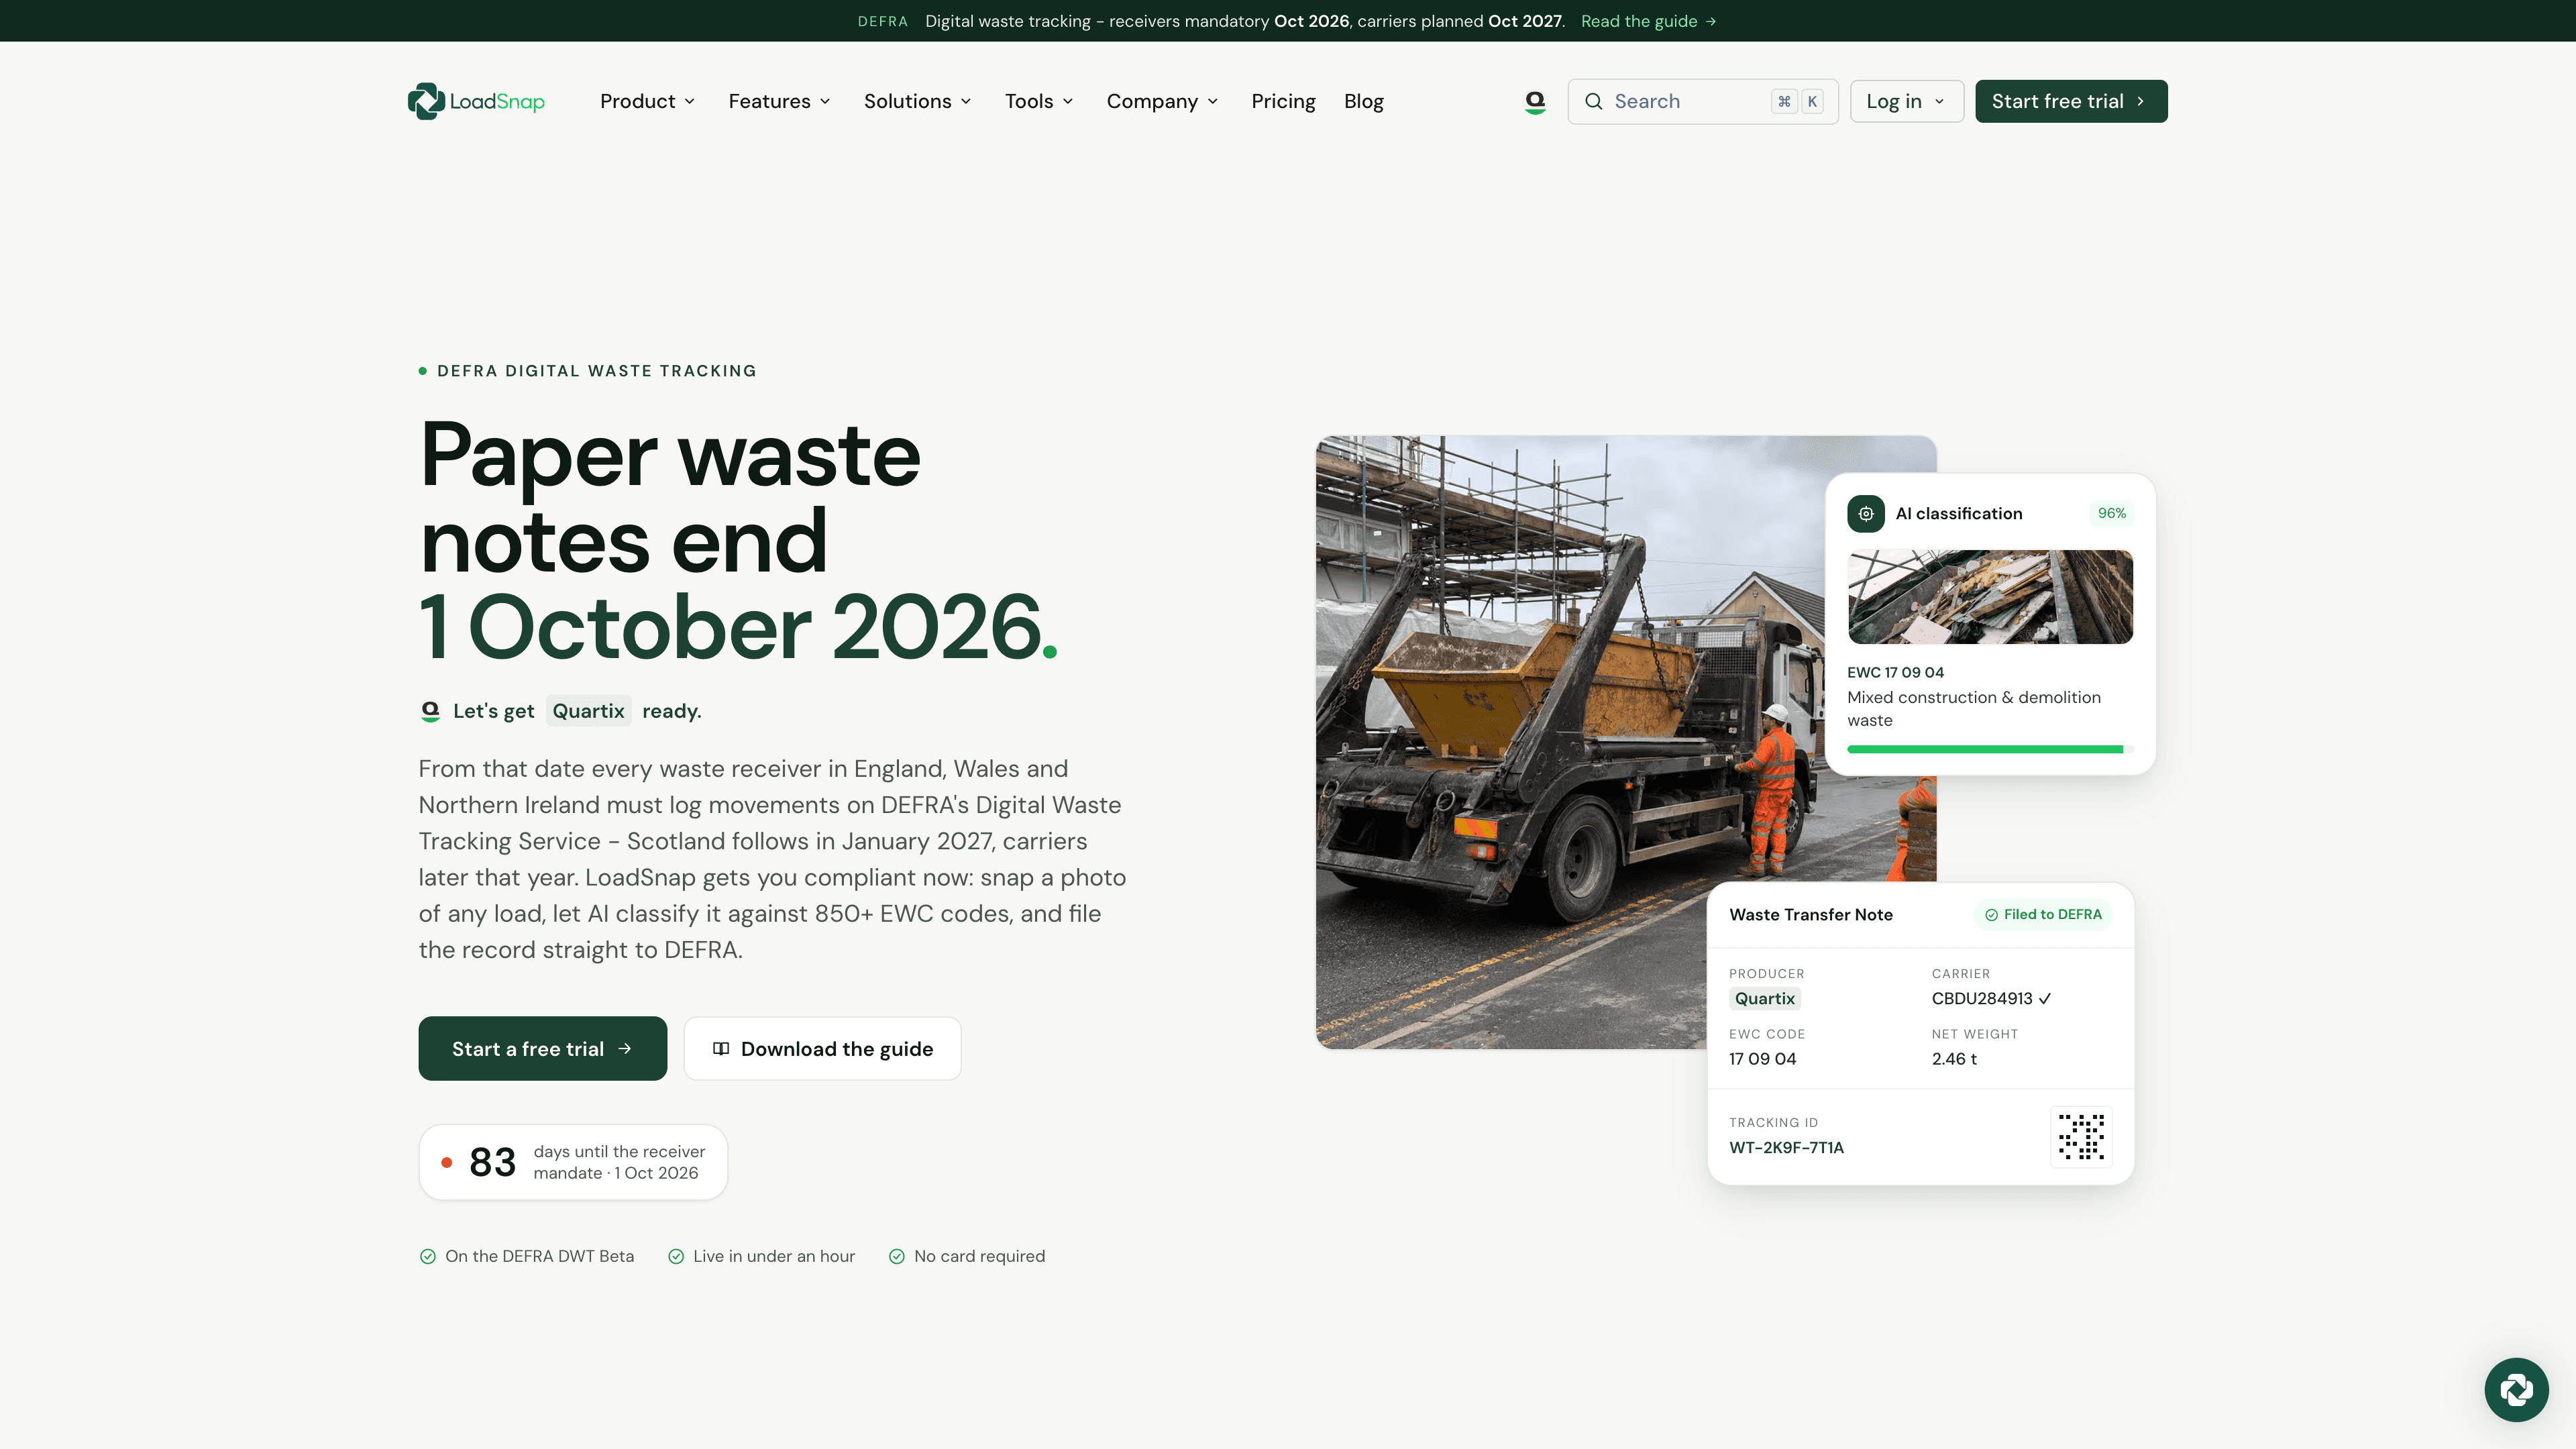Focus the Search input field
The image size is (2576, 1449).
[x=1702, y=101]
